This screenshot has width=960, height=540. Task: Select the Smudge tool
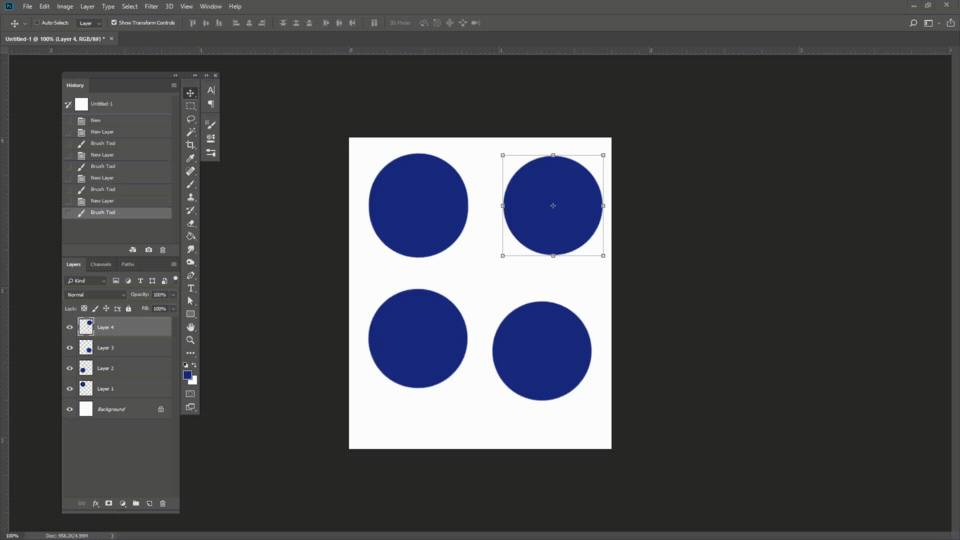[190, 249]
